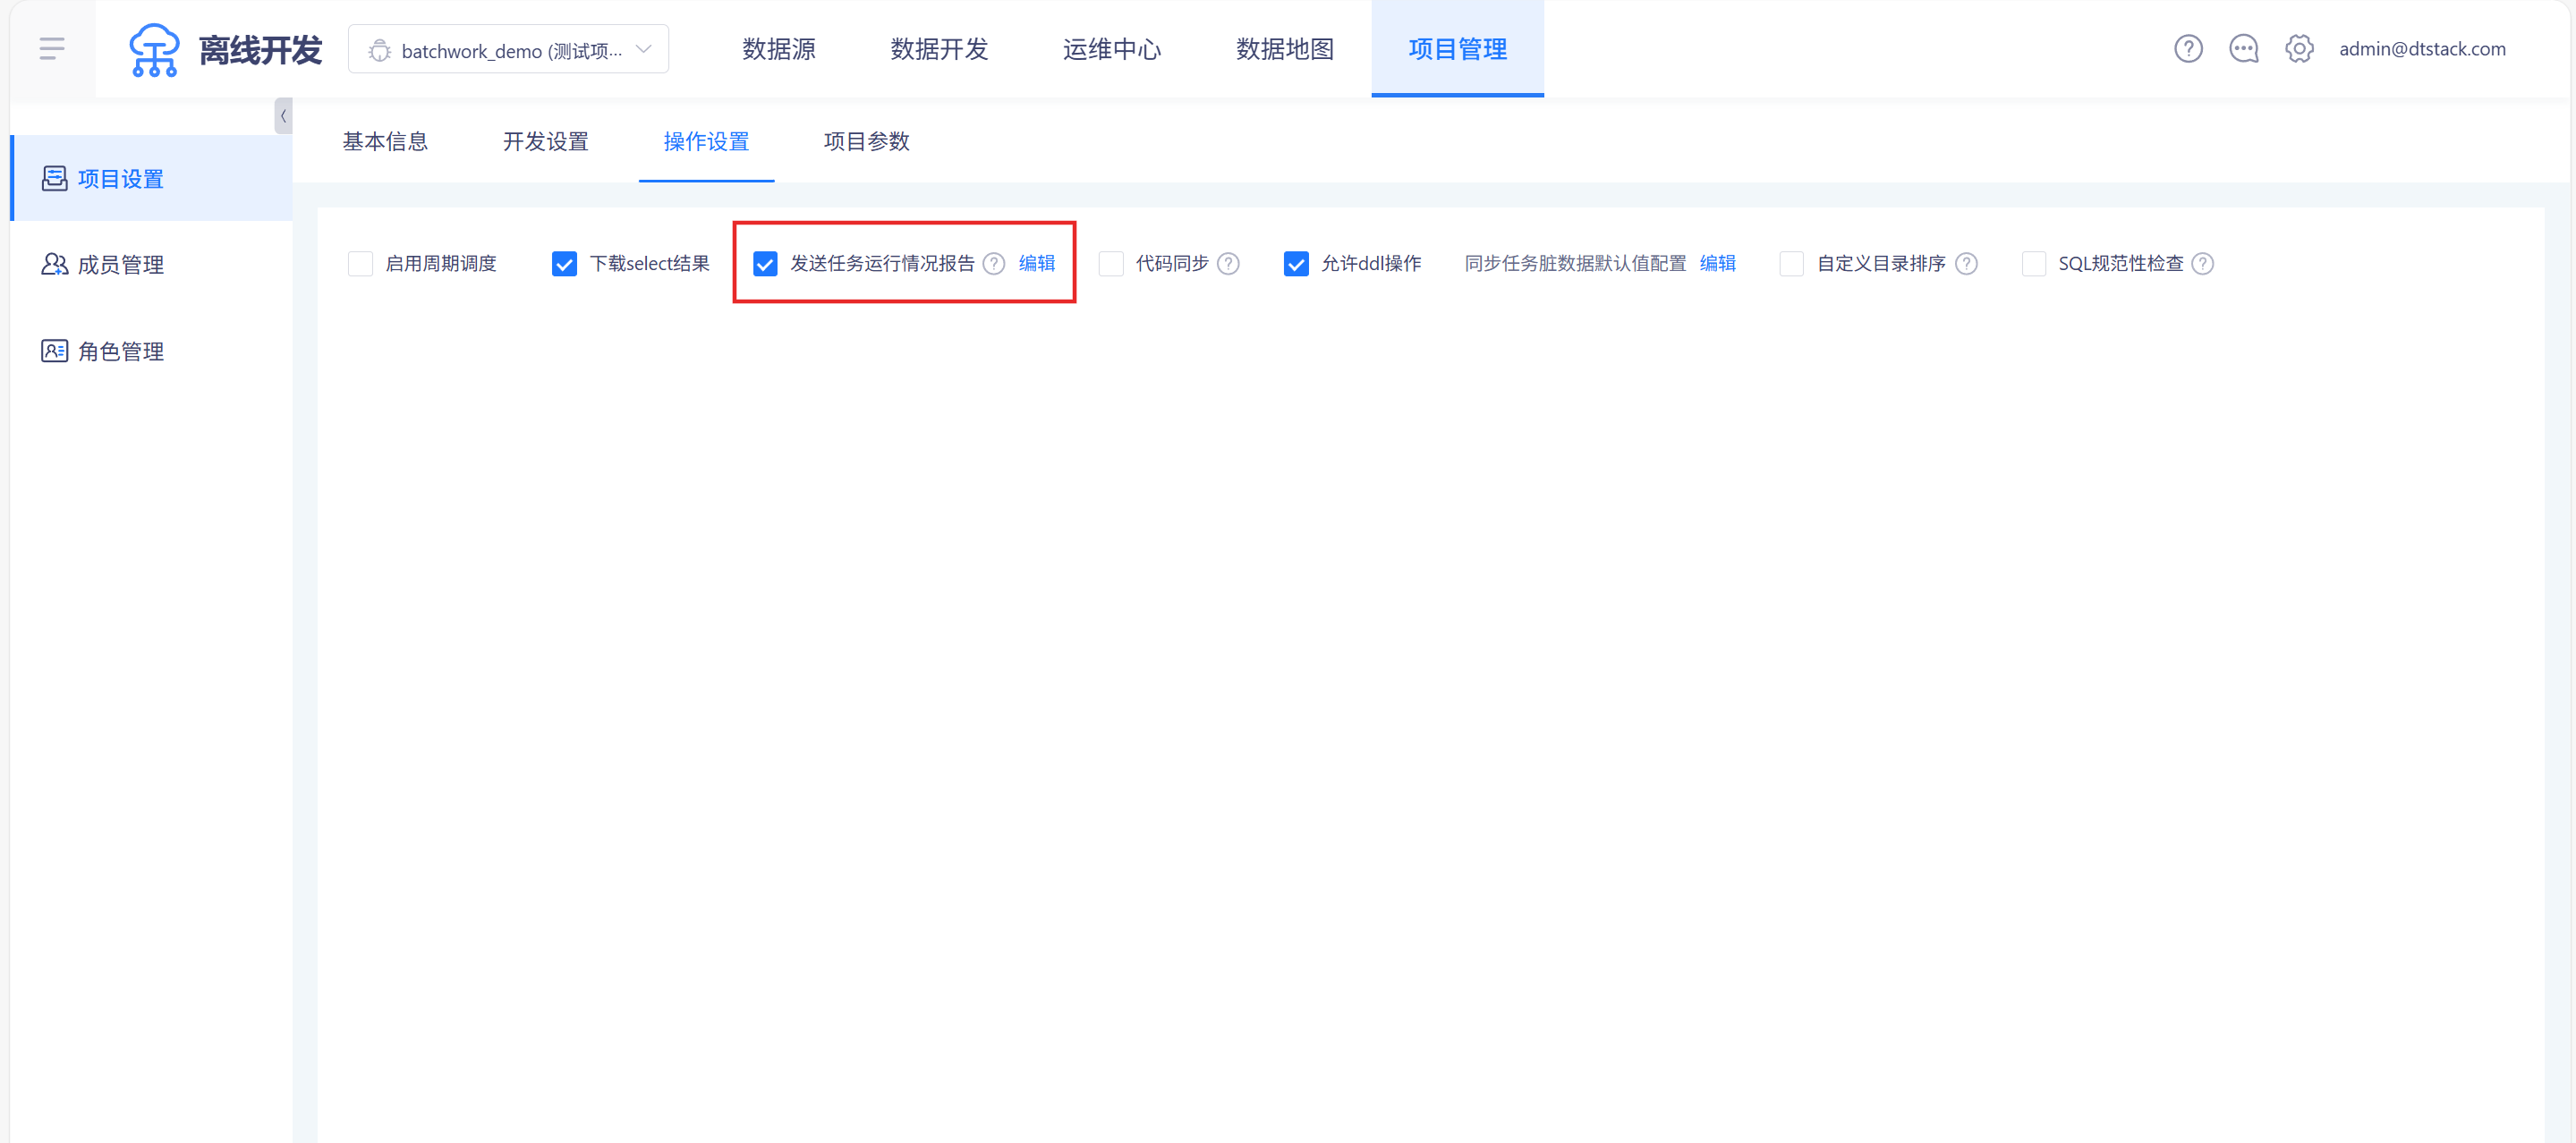Click help icon beside 发送任务运行情况报告
2576x1143 pixels.
[993, 264]
